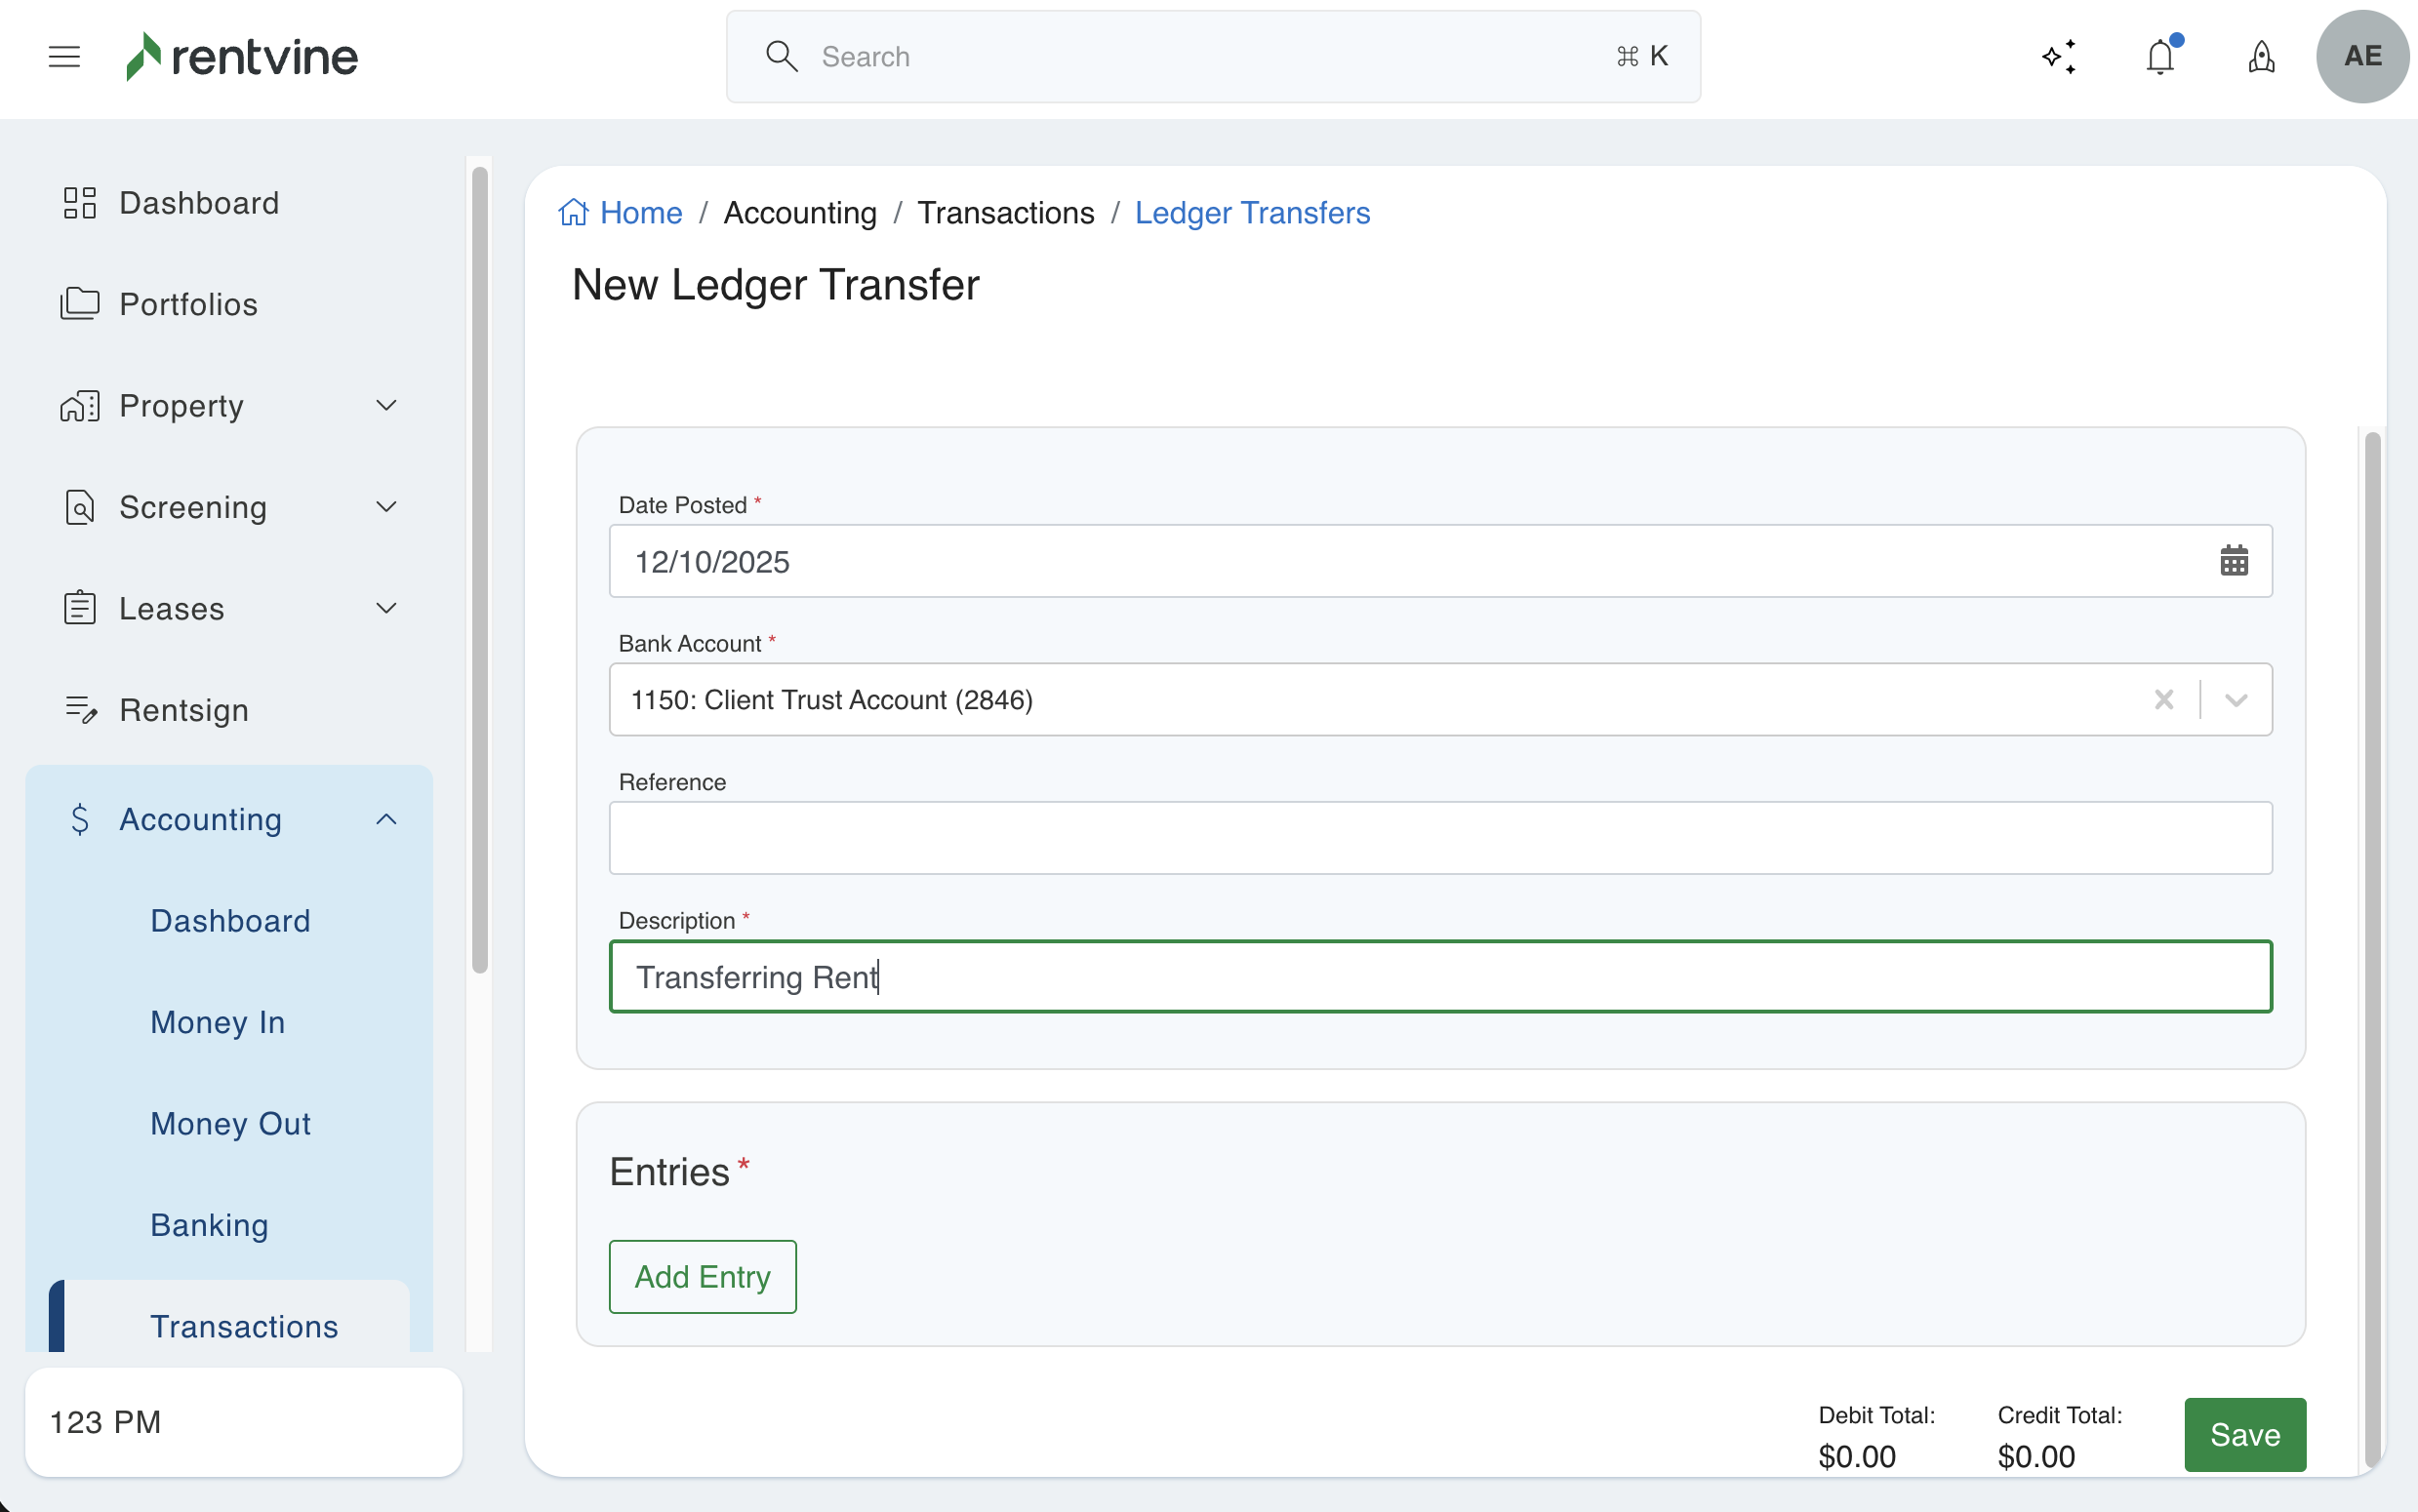Open Banking in the Accounting submenu

click(209, 1225)
